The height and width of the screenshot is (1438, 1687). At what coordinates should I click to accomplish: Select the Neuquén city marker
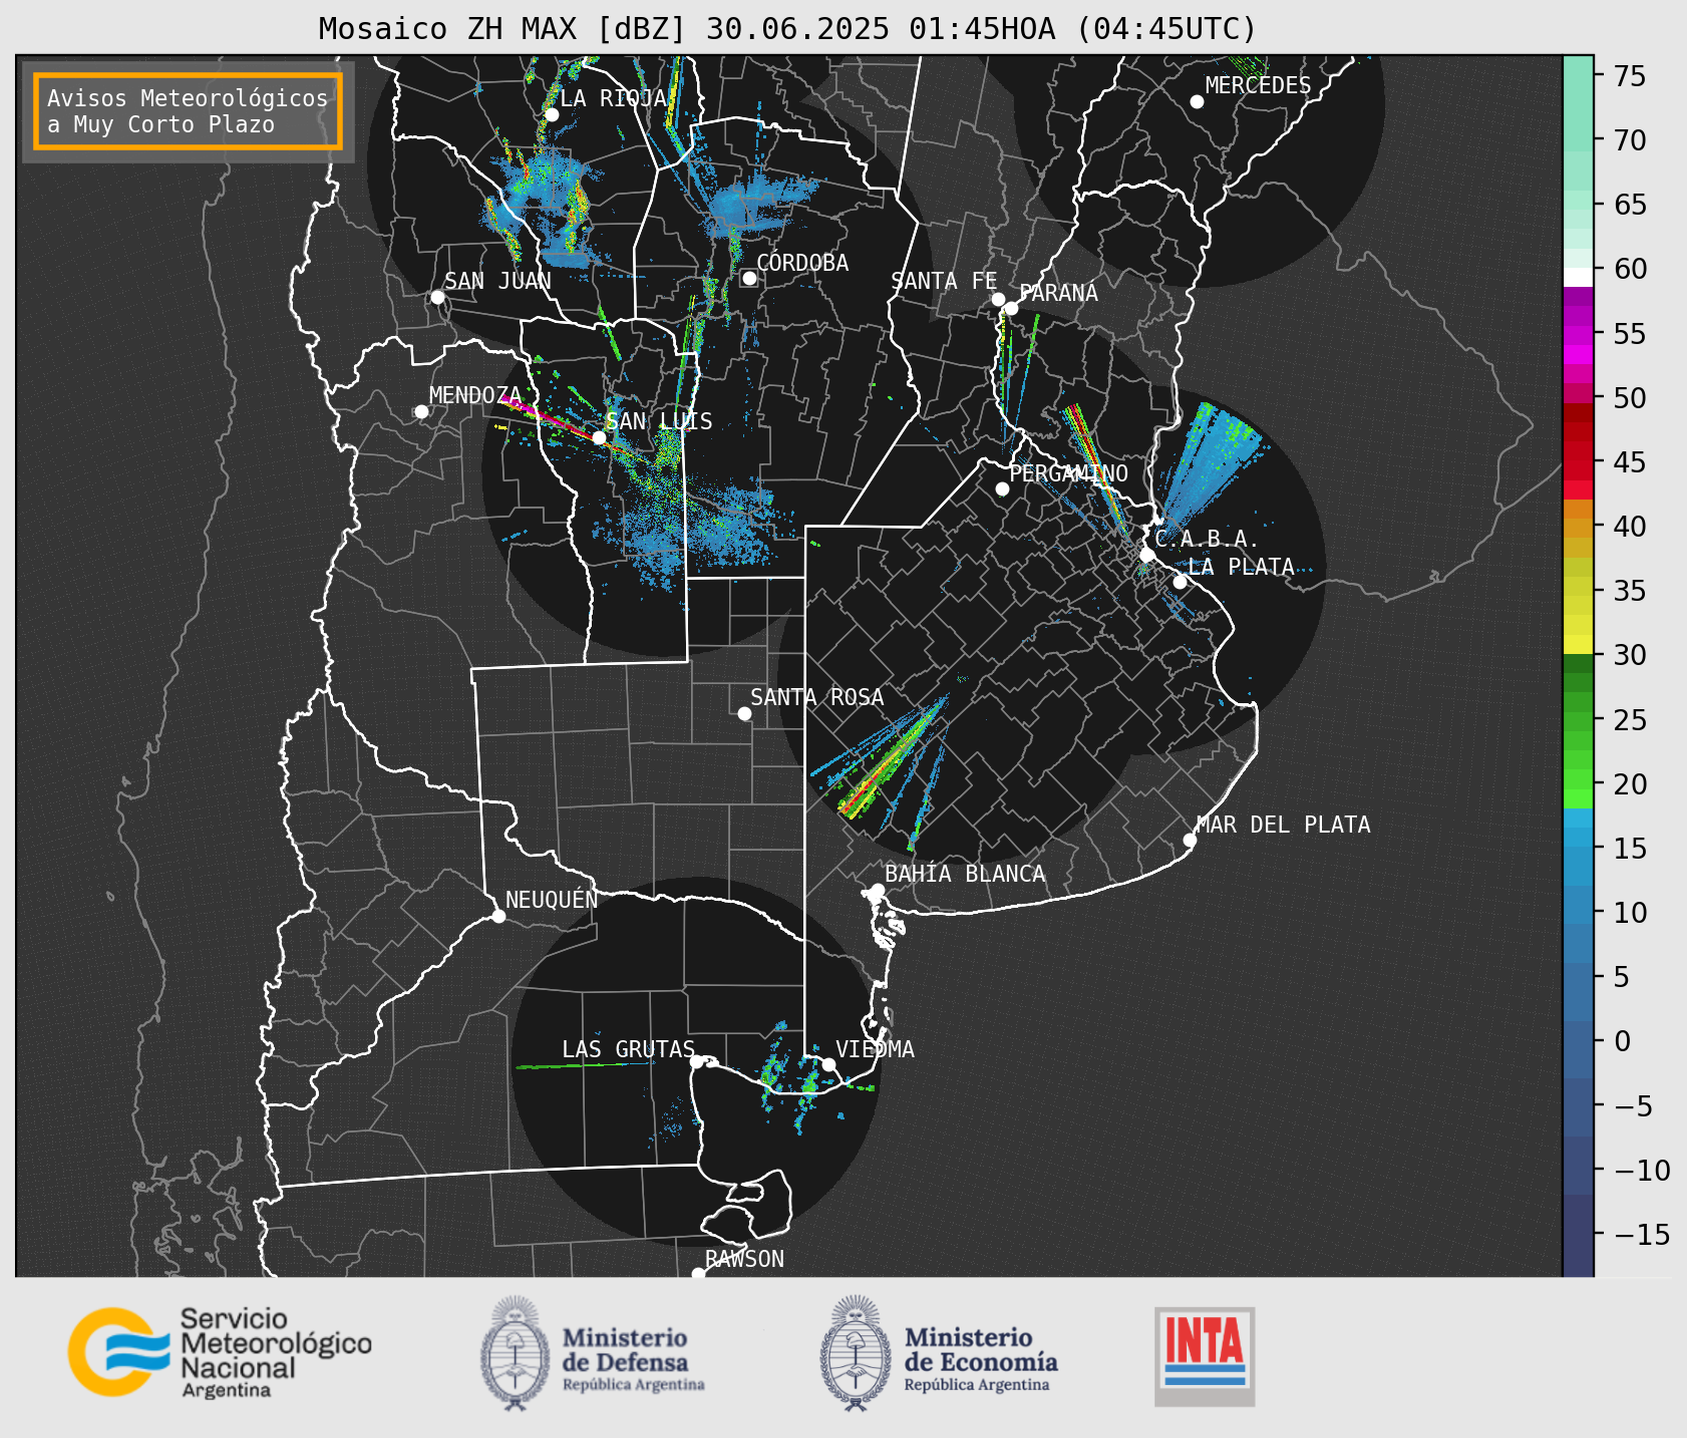click(498, 916)
